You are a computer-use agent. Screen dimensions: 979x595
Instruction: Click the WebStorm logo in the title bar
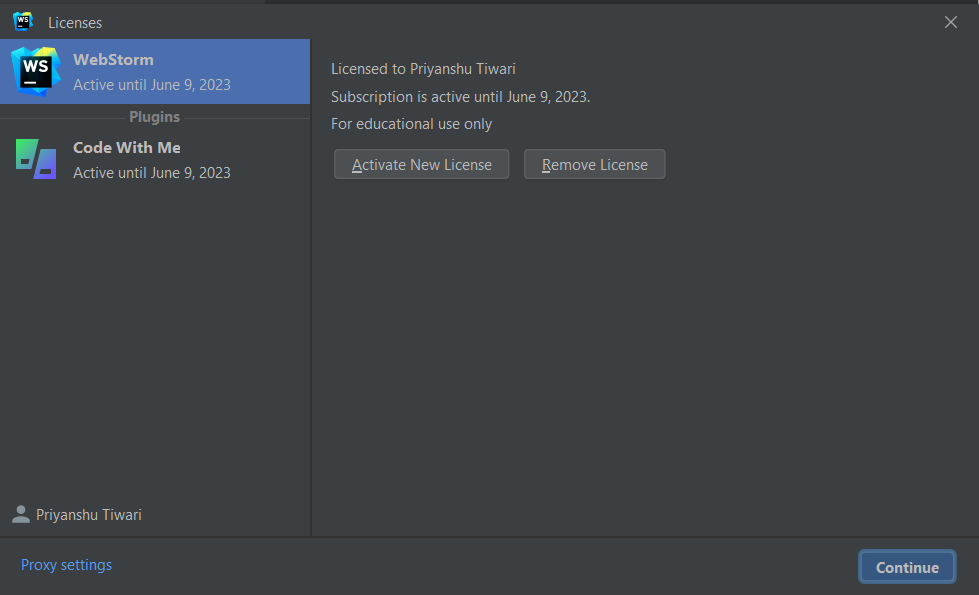pos(23,21)
